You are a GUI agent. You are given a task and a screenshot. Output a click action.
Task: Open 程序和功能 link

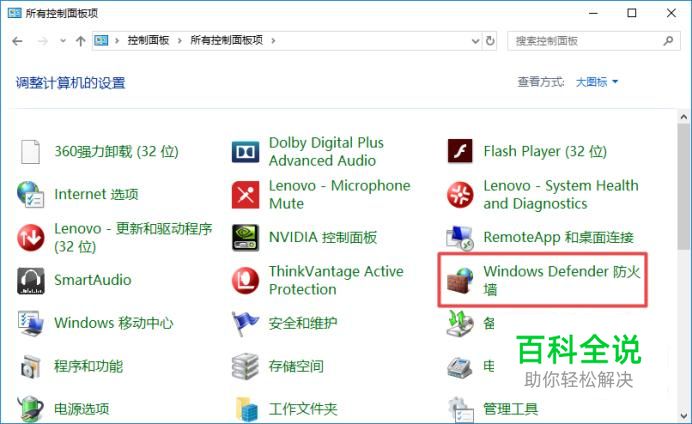click(88, 366)
